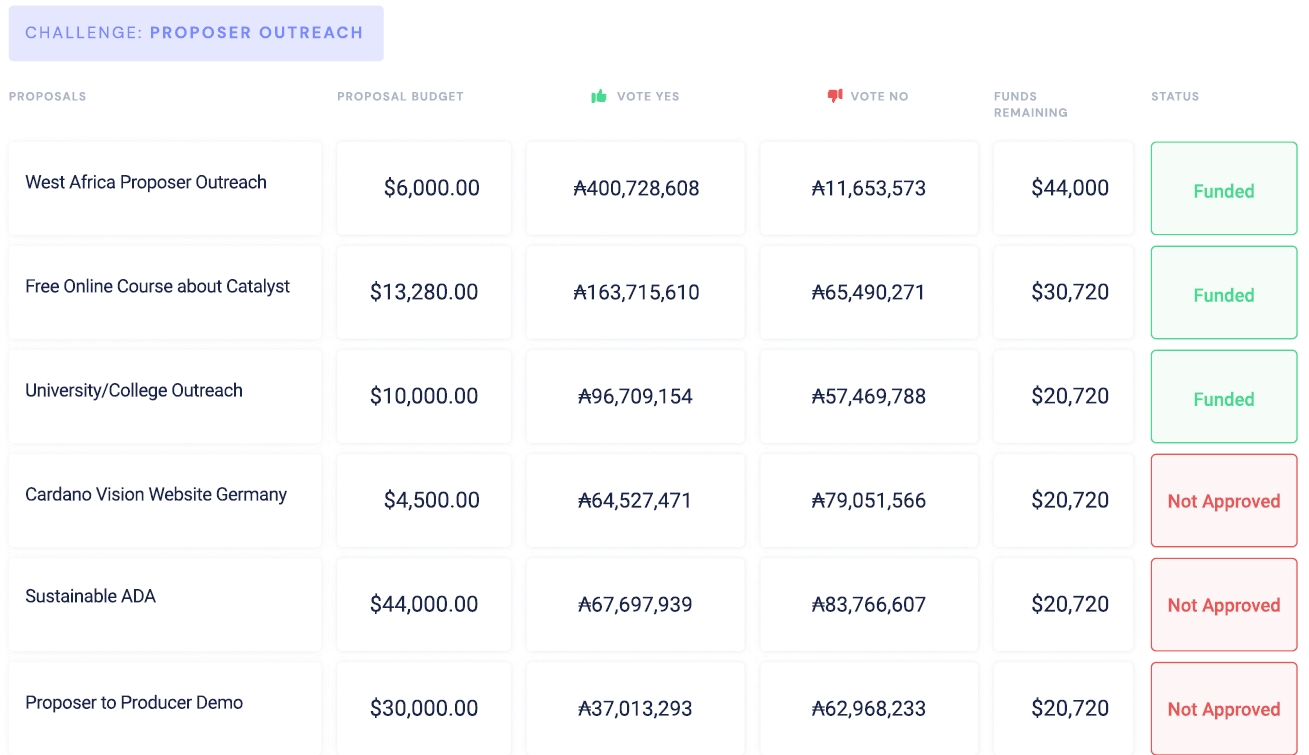Open Cardano Vision Website Germany proposal

pos(156,494)
